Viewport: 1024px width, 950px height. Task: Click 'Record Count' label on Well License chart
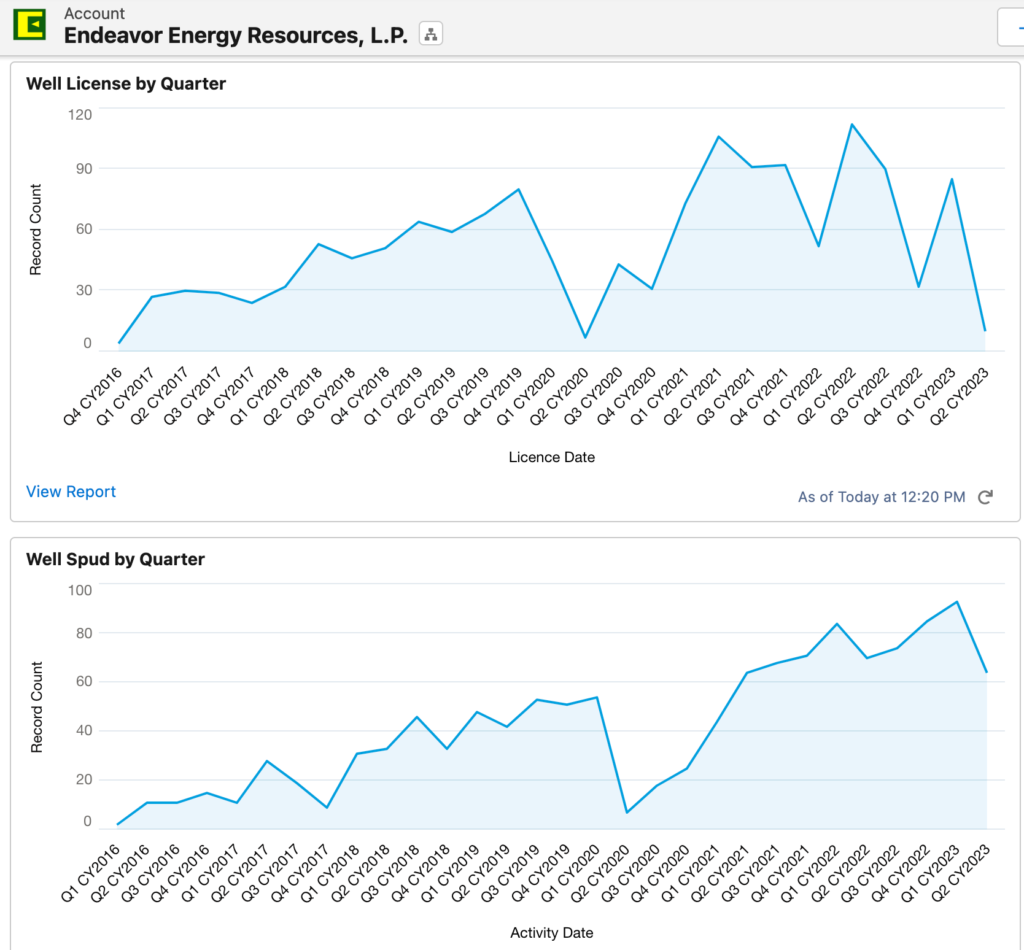pos(35,230)
